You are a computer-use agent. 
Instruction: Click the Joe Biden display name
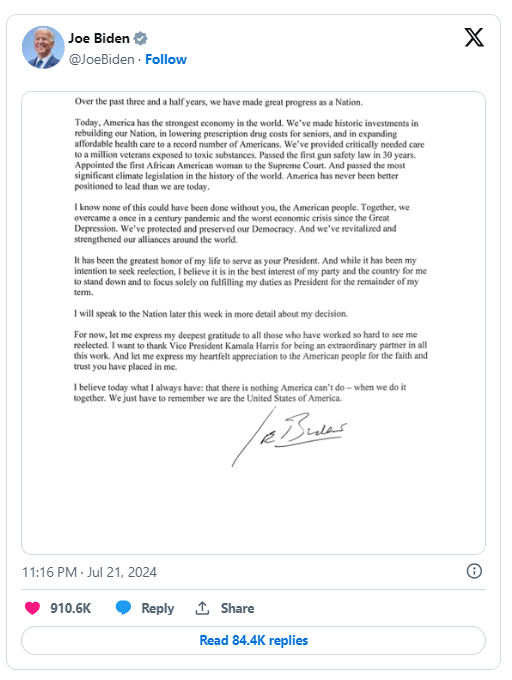pyautogui.click(x=99, y=38)
